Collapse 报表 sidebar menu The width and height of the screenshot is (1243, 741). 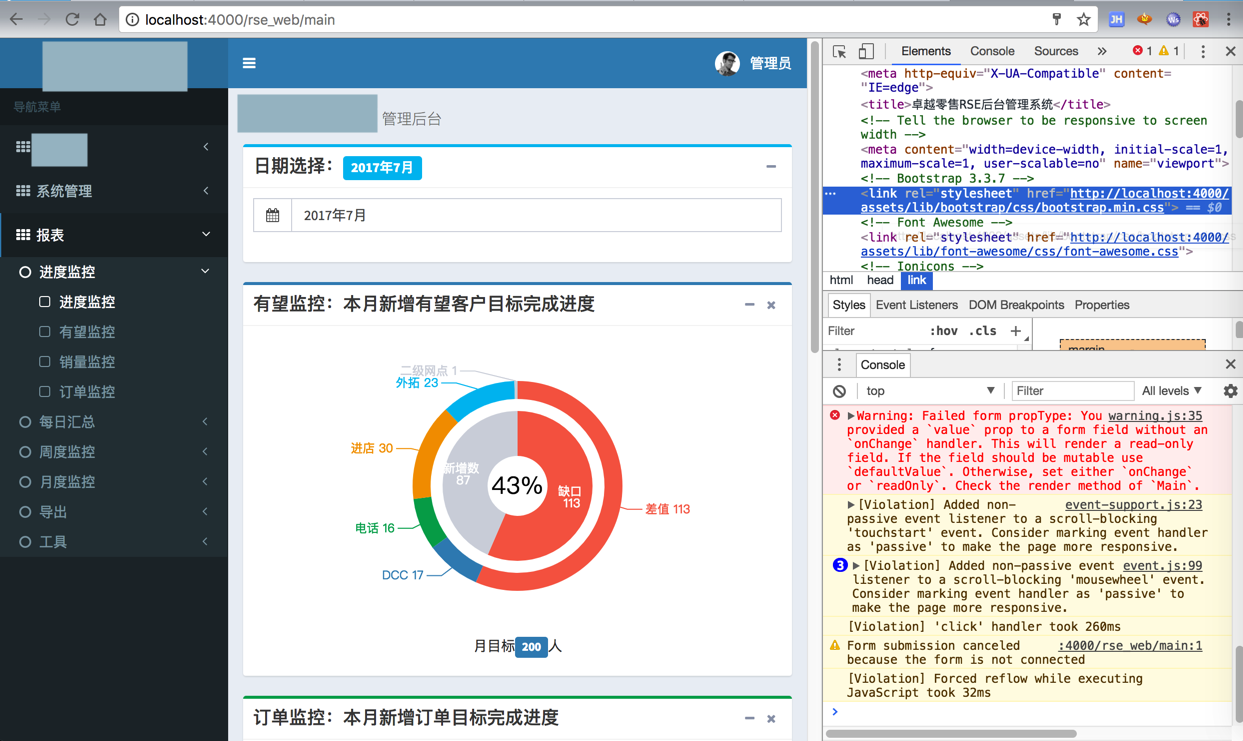(x=114, y=235)
